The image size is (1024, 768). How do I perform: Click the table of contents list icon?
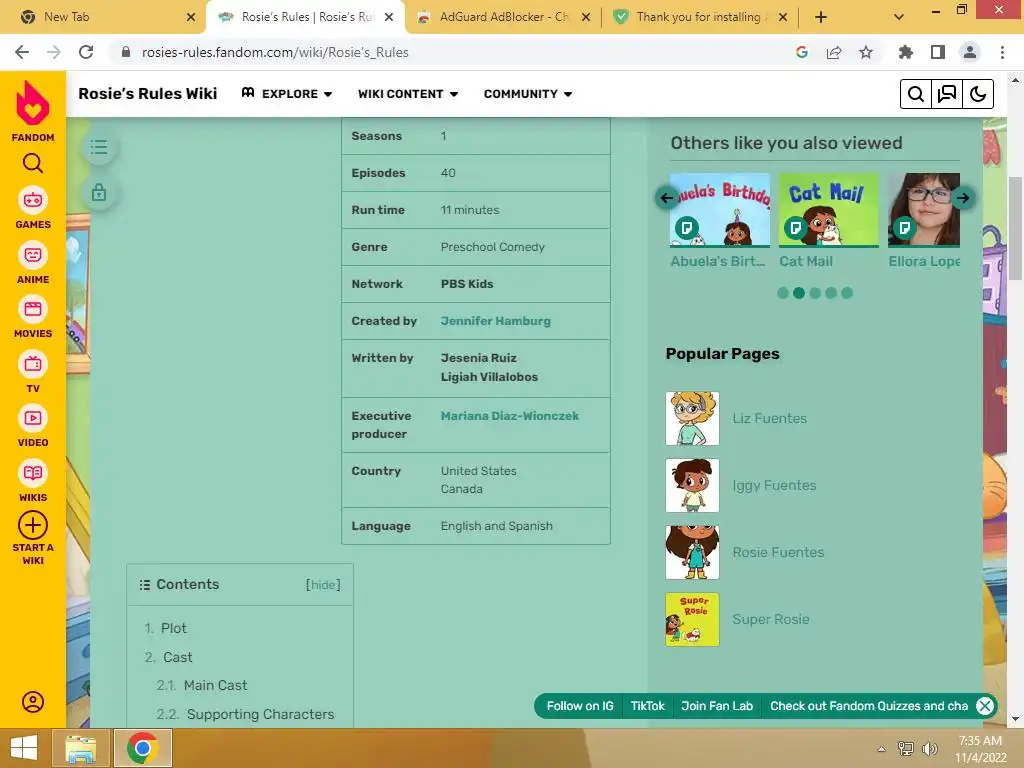pos(99,147)
